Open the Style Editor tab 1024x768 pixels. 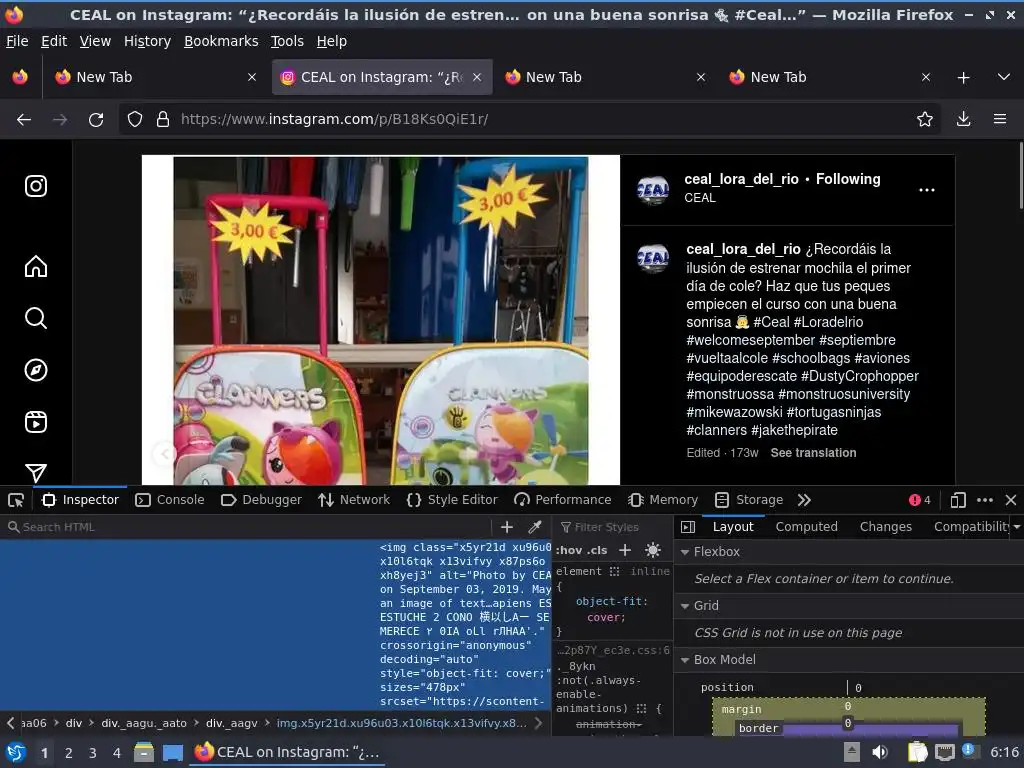pyautogui.click(x=452, y=500)
